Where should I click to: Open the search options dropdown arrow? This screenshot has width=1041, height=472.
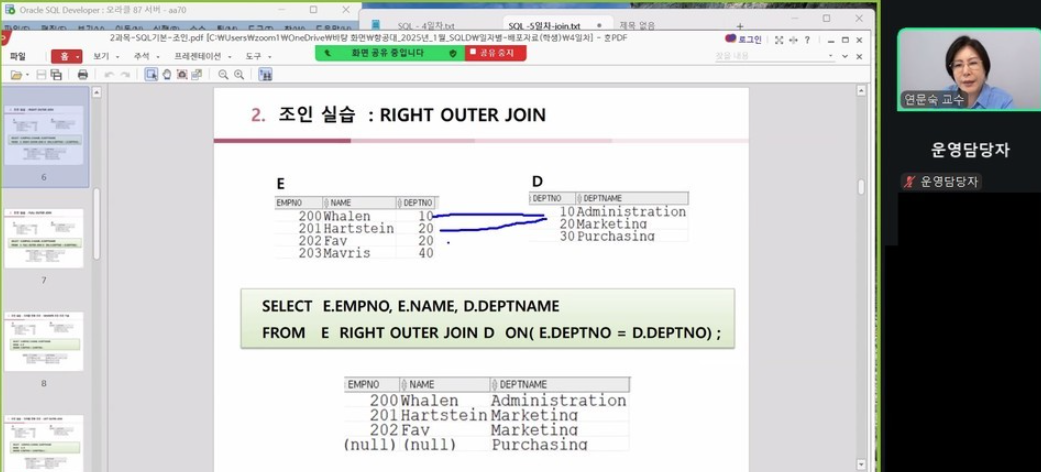click(x=831, y=56)
